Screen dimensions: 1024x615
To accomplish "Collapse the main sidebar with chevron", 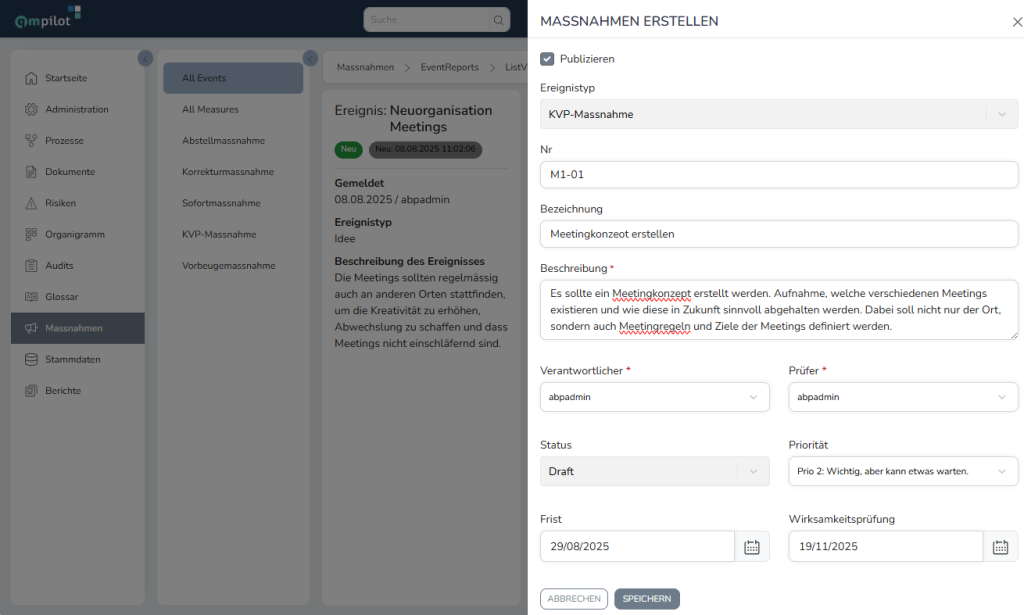I will pos(145,59).
